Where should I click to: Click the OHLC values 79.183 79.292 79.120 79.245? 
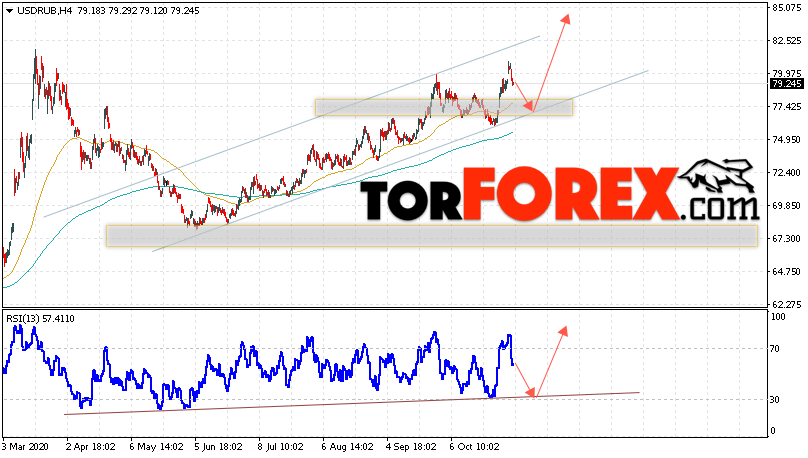(x=138, y=11)
